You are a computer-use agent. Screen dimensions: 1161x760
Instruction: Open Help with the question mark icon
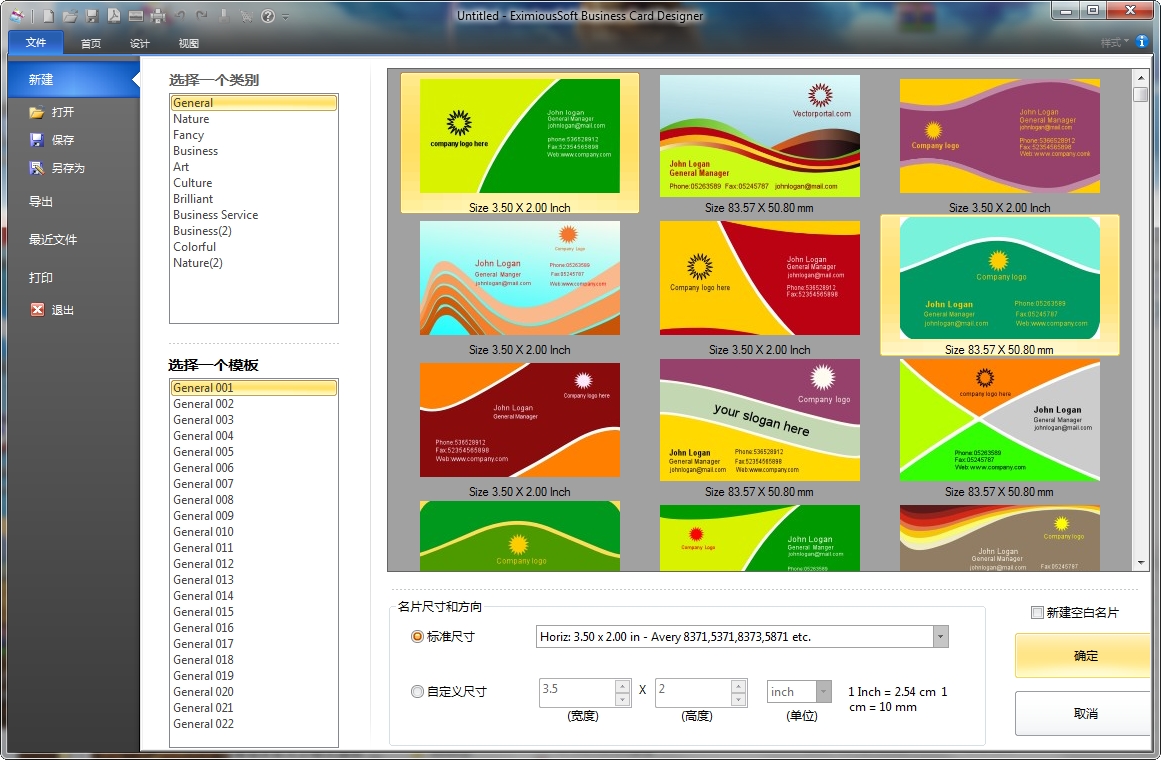tap(266, 15)
